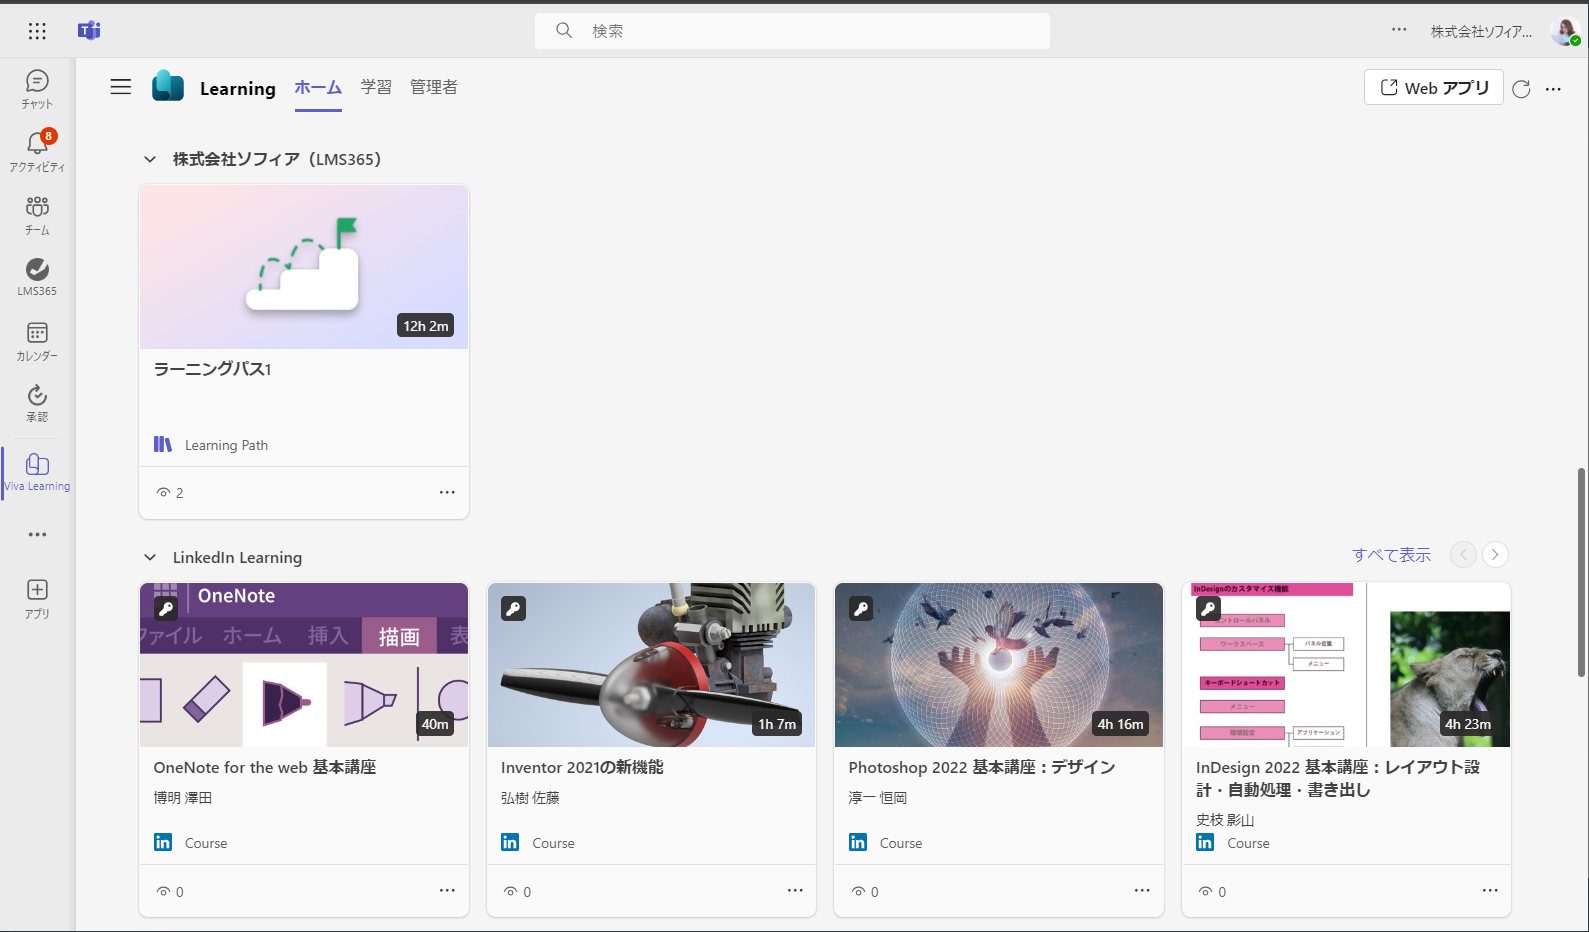
Task: Open Photoshop 2022 基本講座：デザイン title
Action: coord(982,767)
